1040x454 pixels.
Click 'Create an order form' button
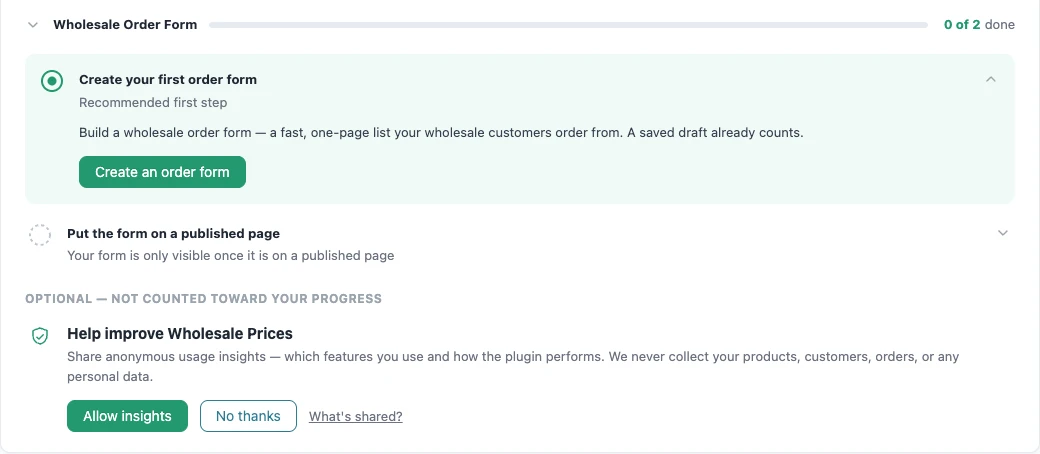tap(162, 172)
